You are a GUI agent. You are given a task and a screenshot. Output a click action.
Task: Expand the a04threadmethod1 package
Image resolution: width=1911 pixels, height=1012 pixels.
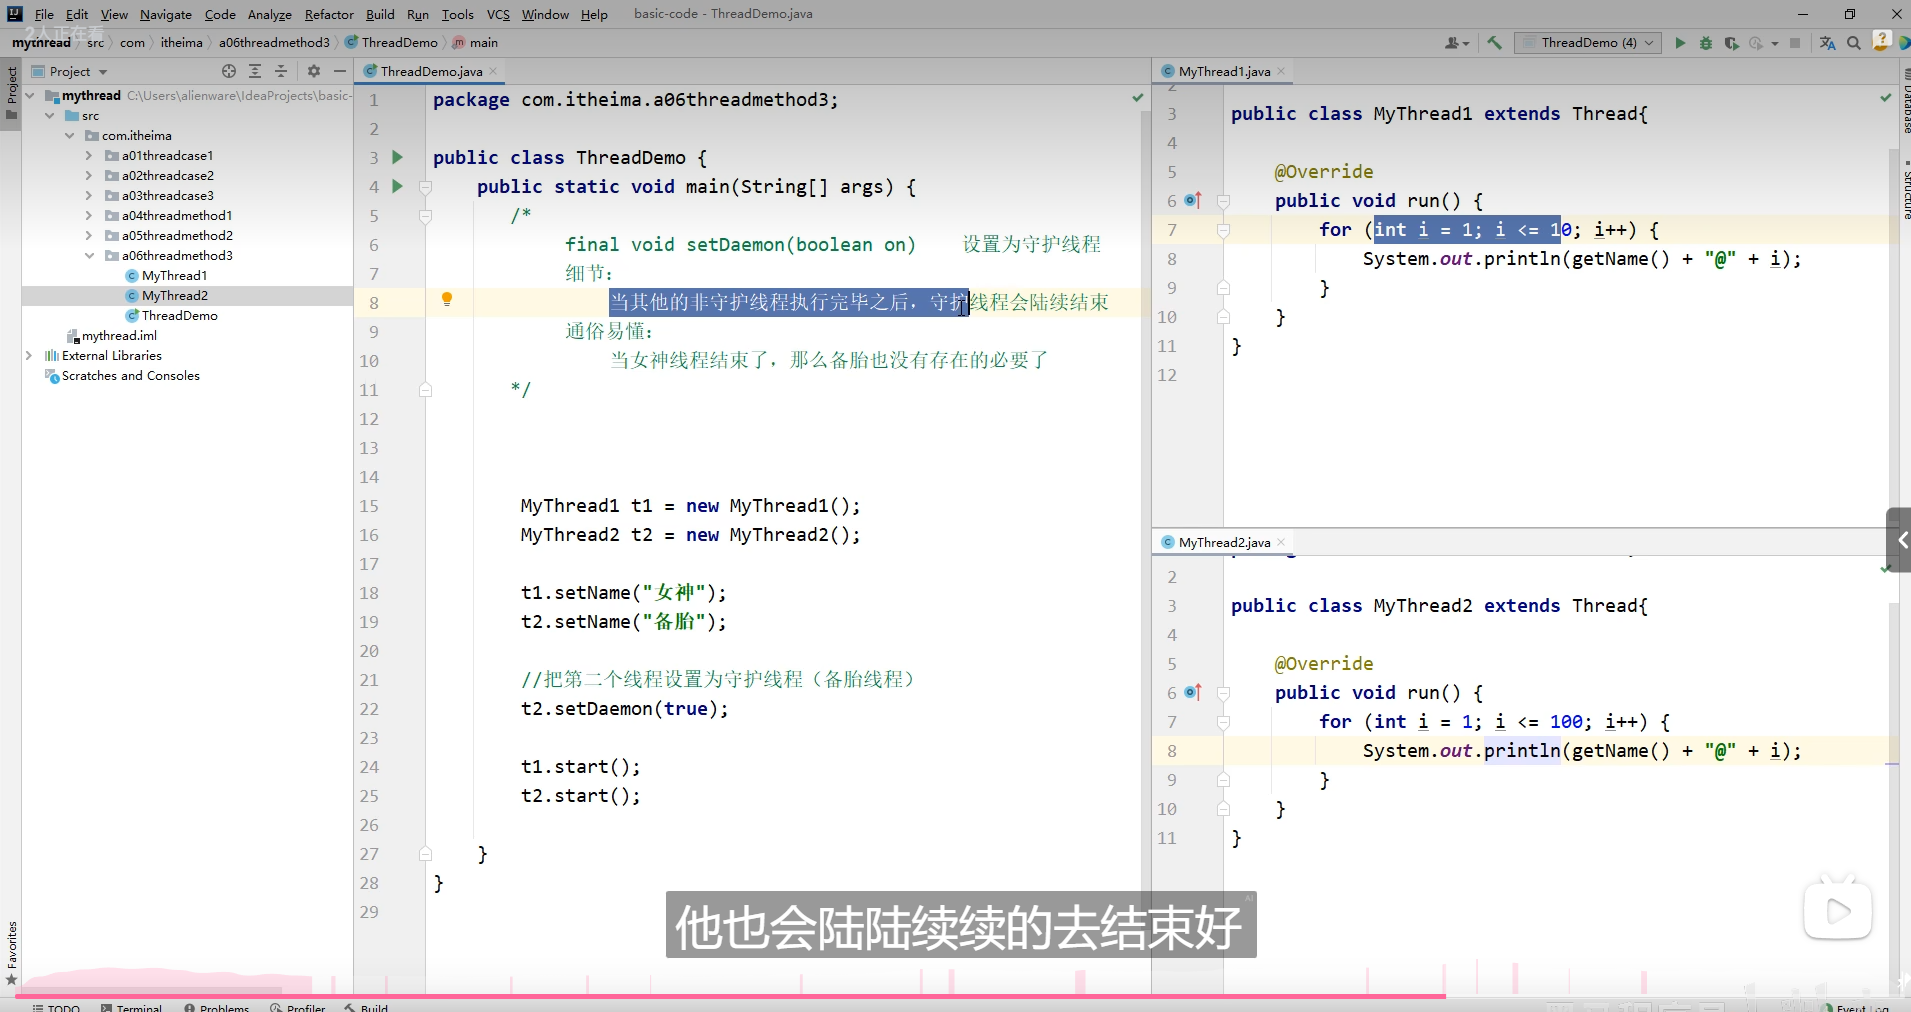[89, 216]
